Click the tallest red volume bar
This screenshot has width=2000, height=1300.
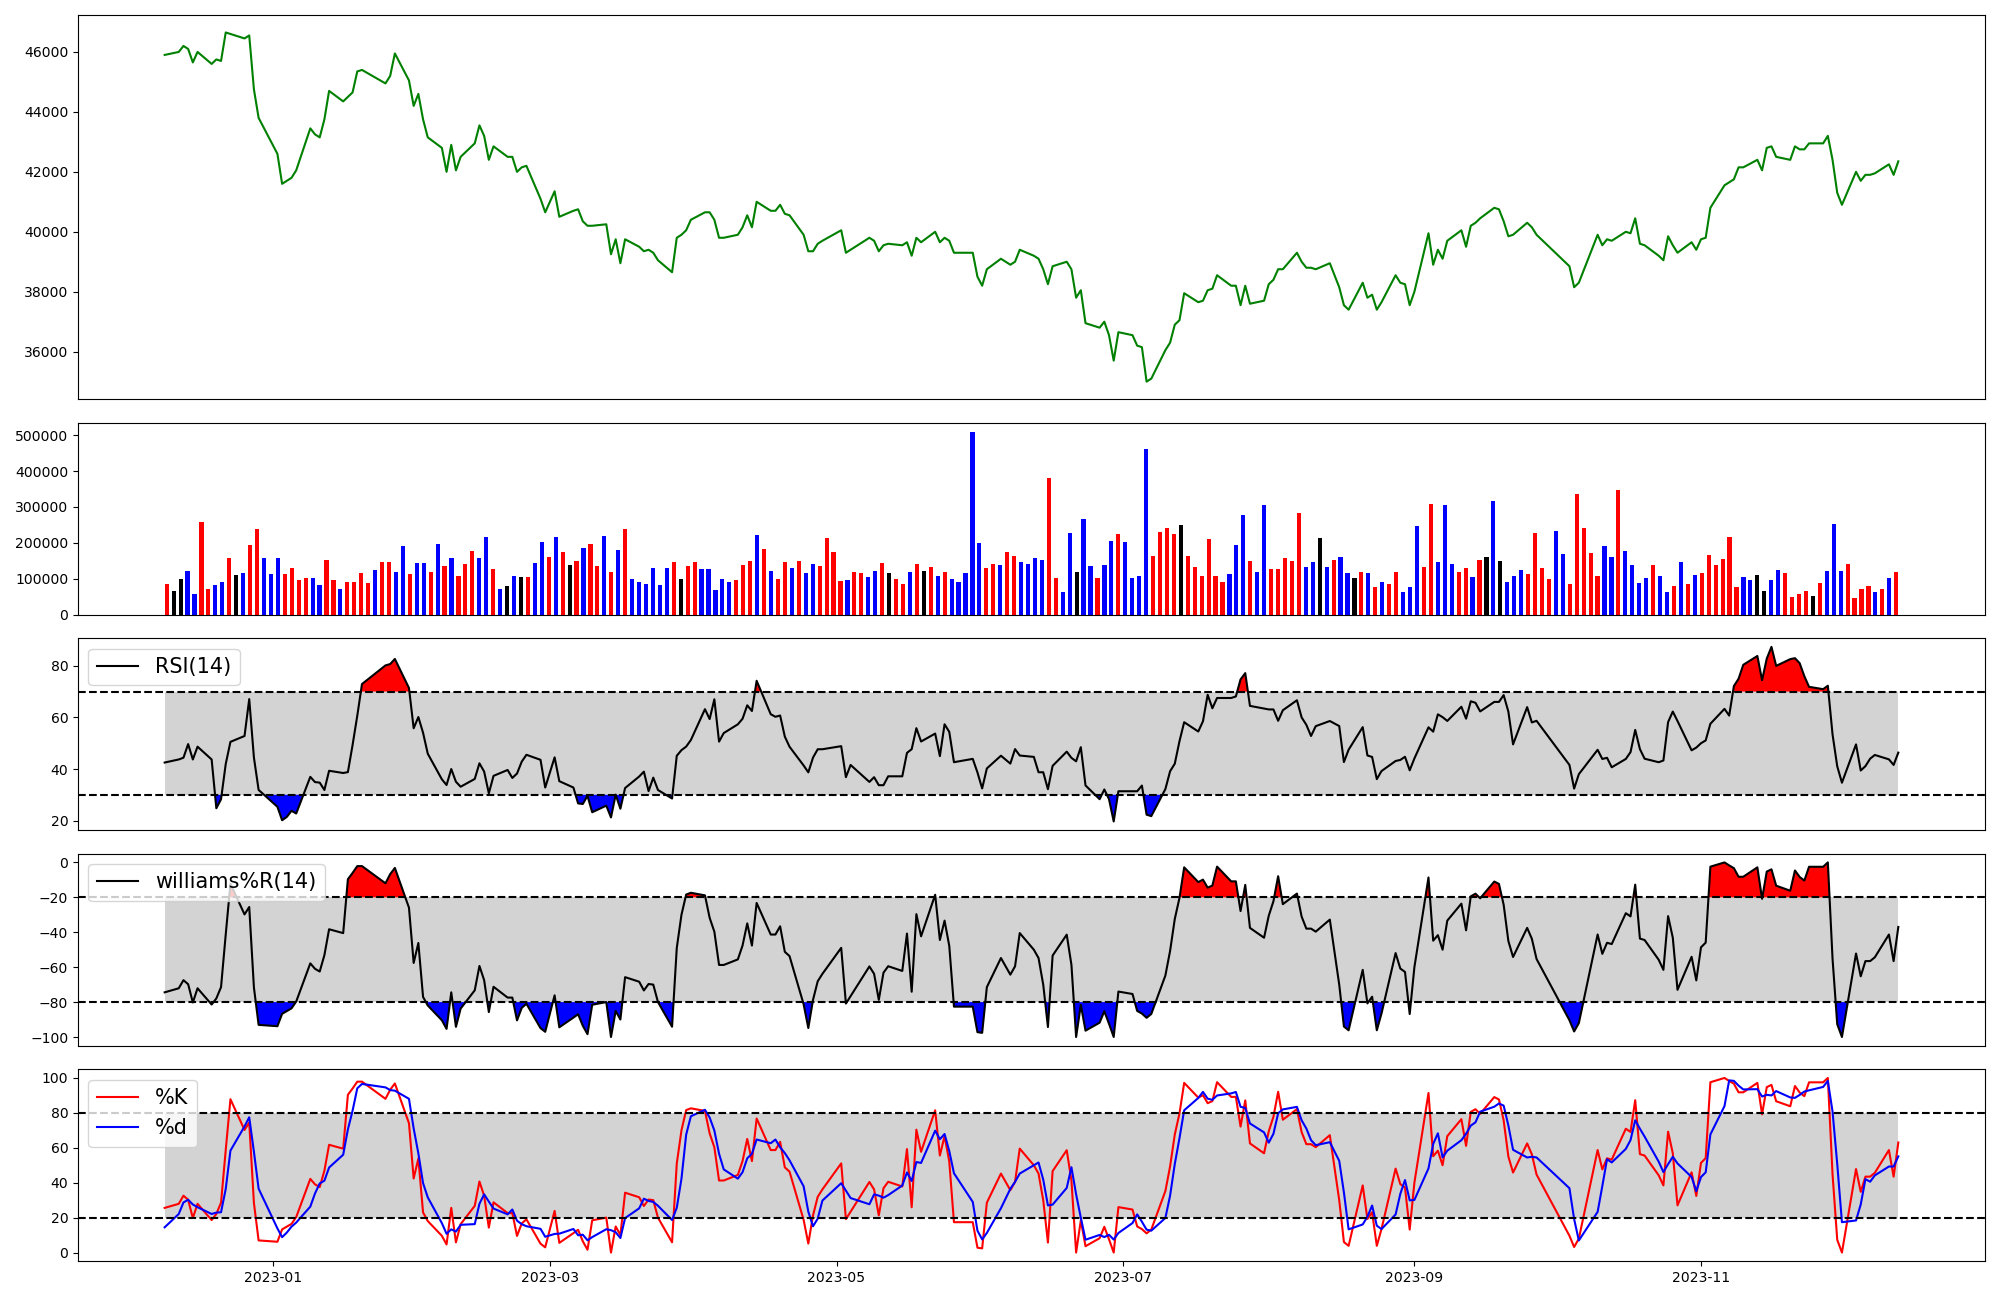point(1049,547)
